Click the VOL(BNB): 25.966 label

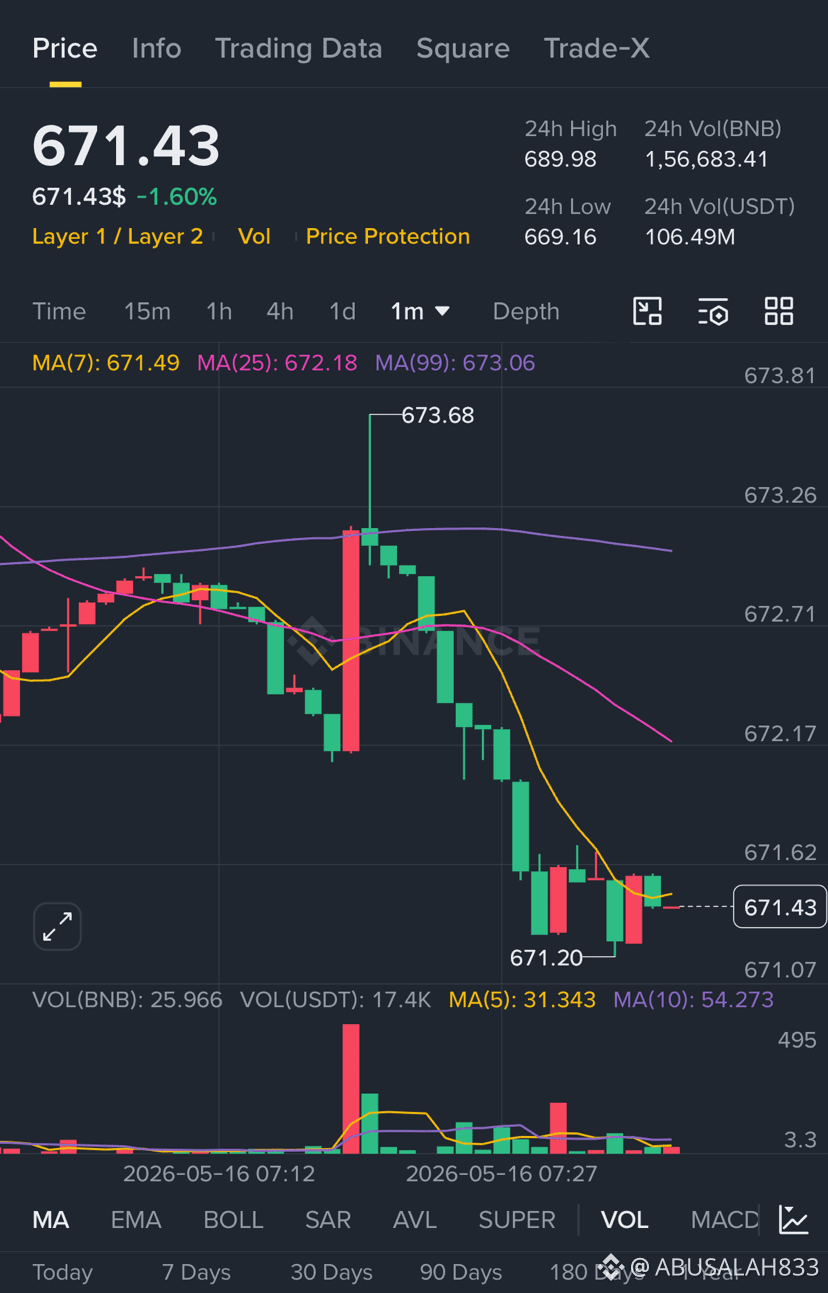point(127,999)
